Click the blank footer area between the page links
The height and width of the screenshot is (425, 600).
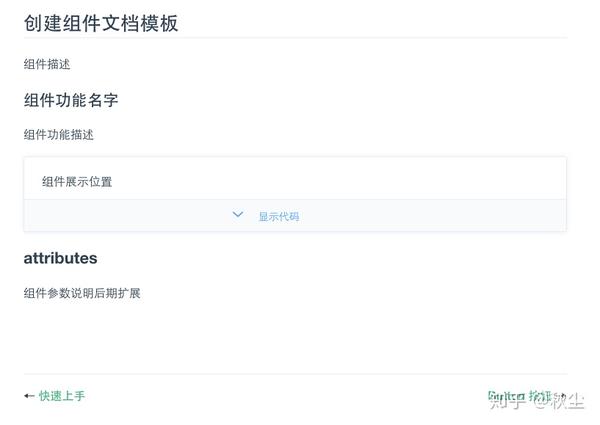[x=285, y=396]
